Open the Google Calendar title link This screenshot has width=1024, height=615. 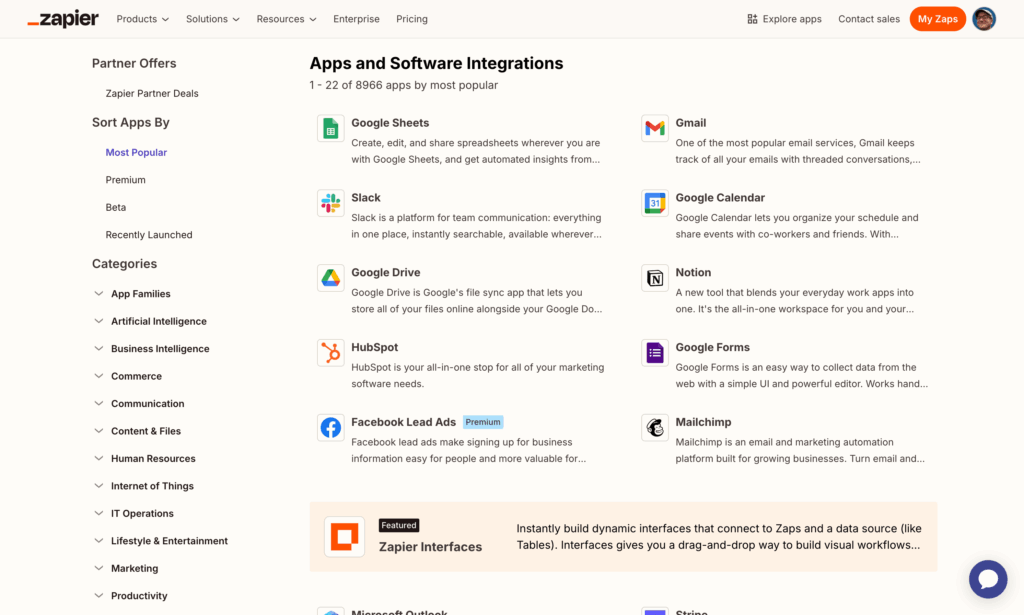[720, 198]
